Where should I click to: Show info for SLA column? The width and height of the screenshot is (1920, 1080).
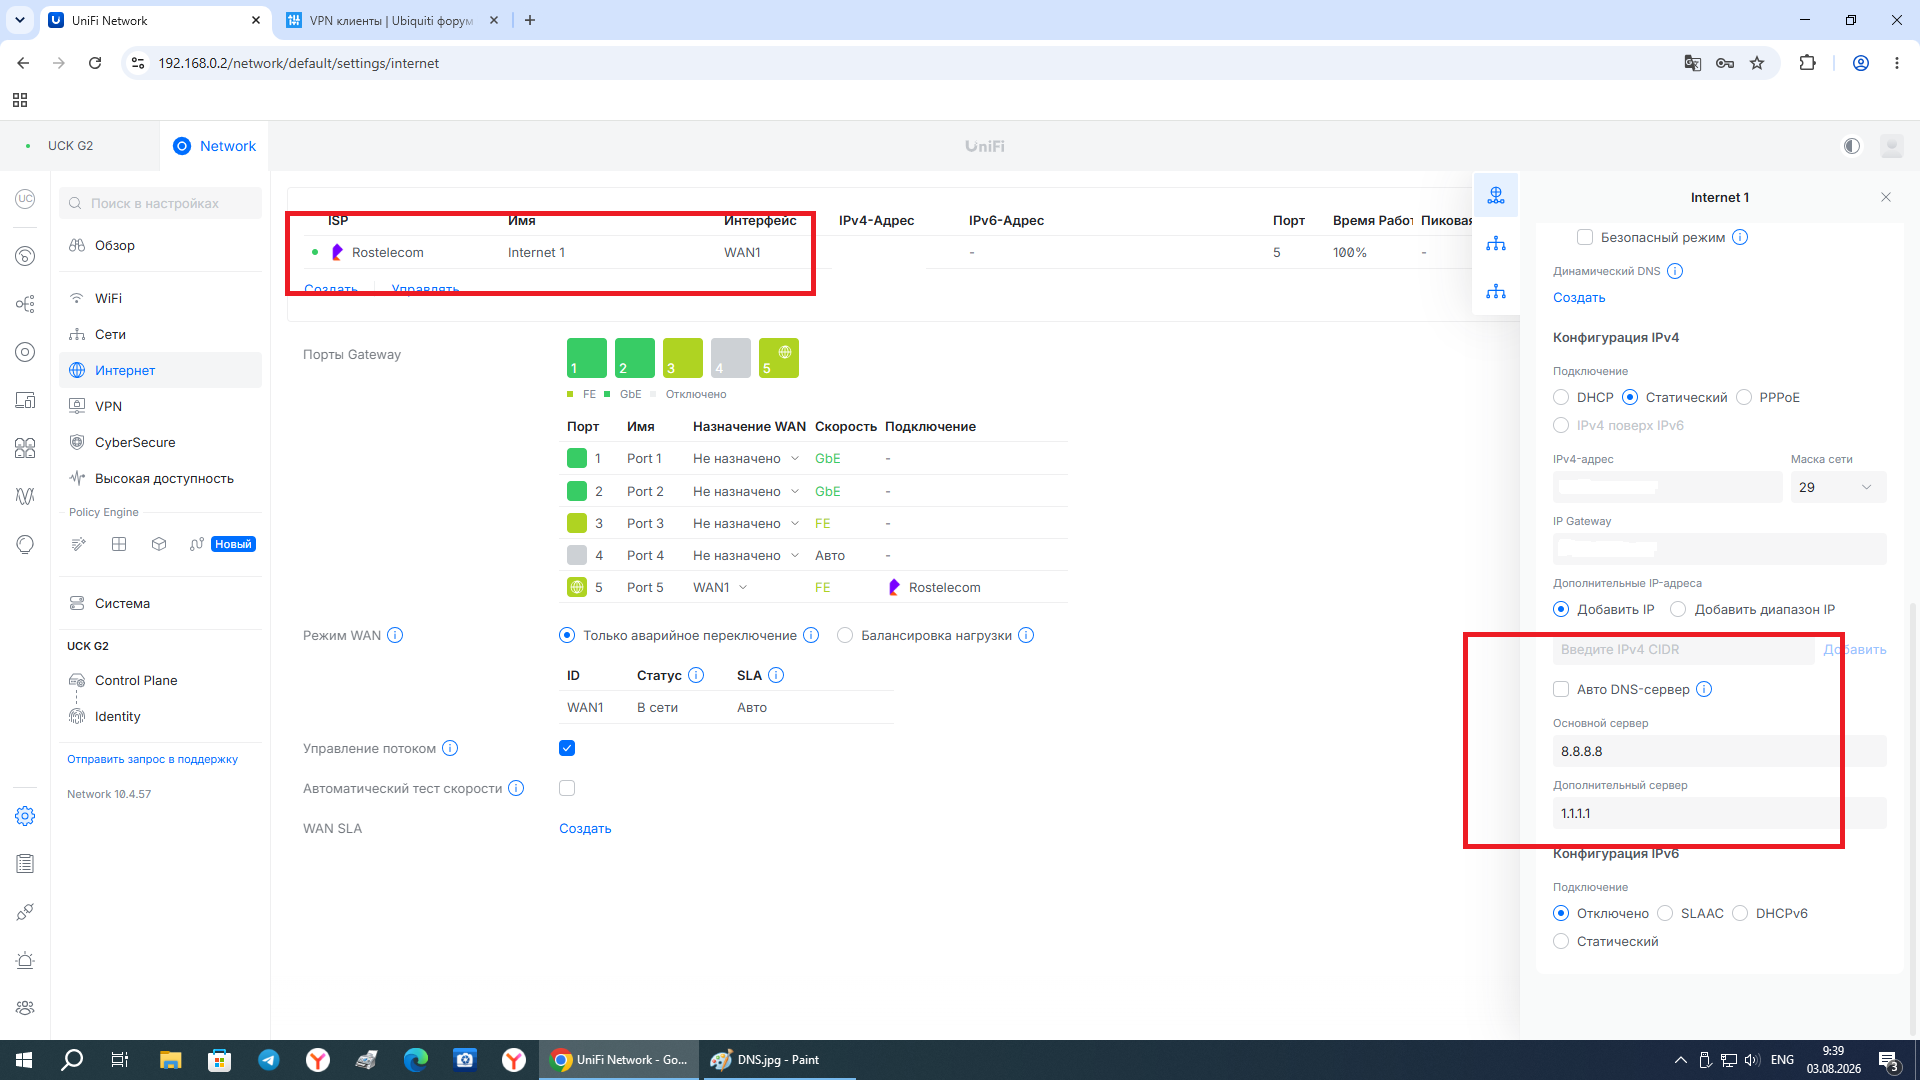click(776, 675)
